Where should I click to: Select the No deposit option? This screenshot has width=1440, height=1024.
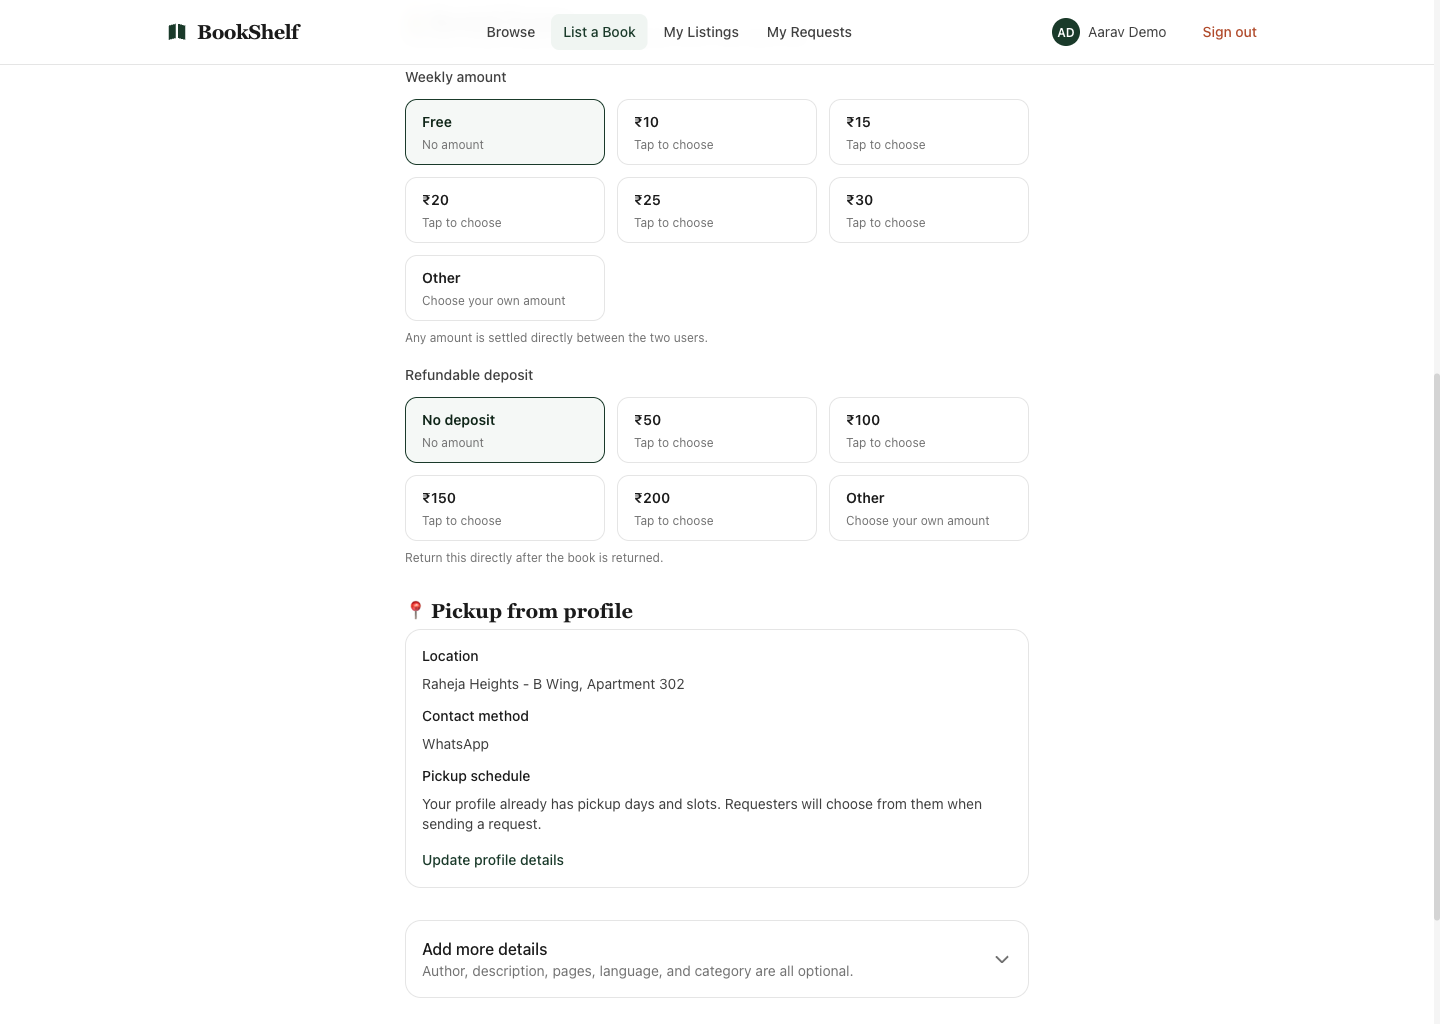pyautogui.click(x=504, y=430)
